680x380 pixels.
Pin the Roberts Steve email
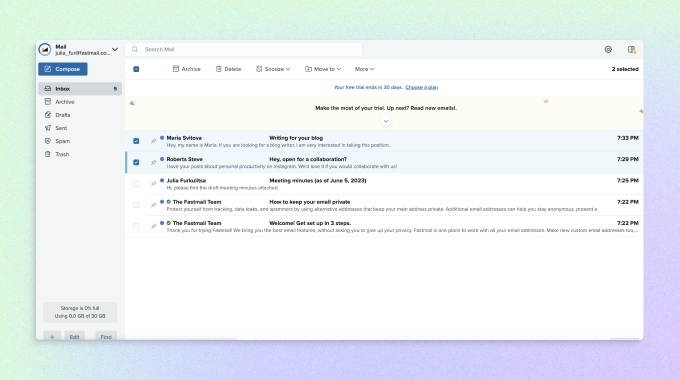pos(153,162)
